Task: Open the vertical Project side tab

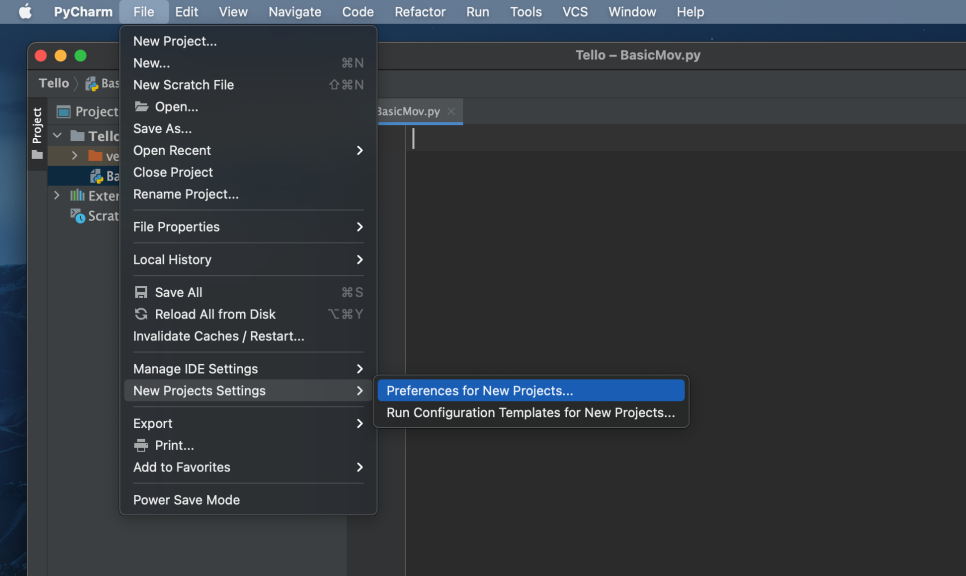Action: (x=37, y=134)
